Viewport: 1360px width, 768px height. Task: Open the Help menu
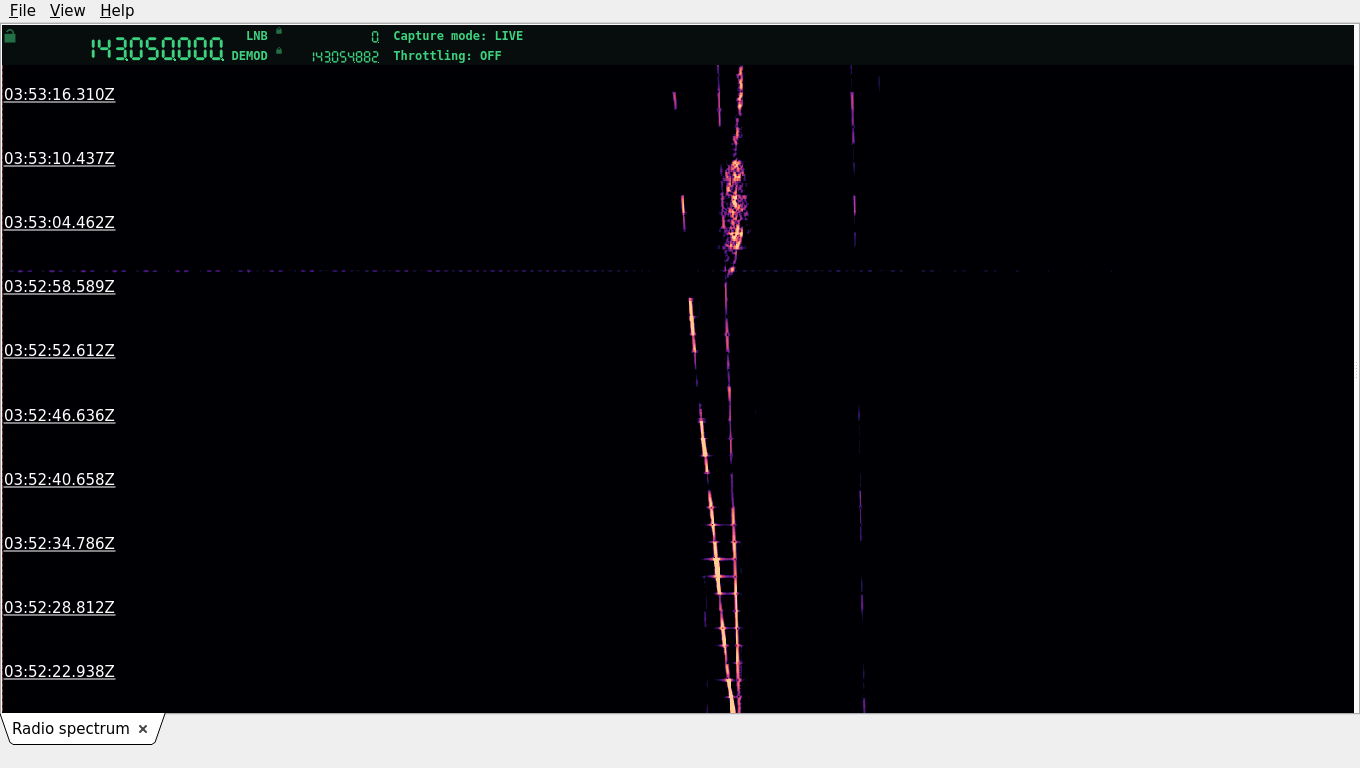(117, 10)
